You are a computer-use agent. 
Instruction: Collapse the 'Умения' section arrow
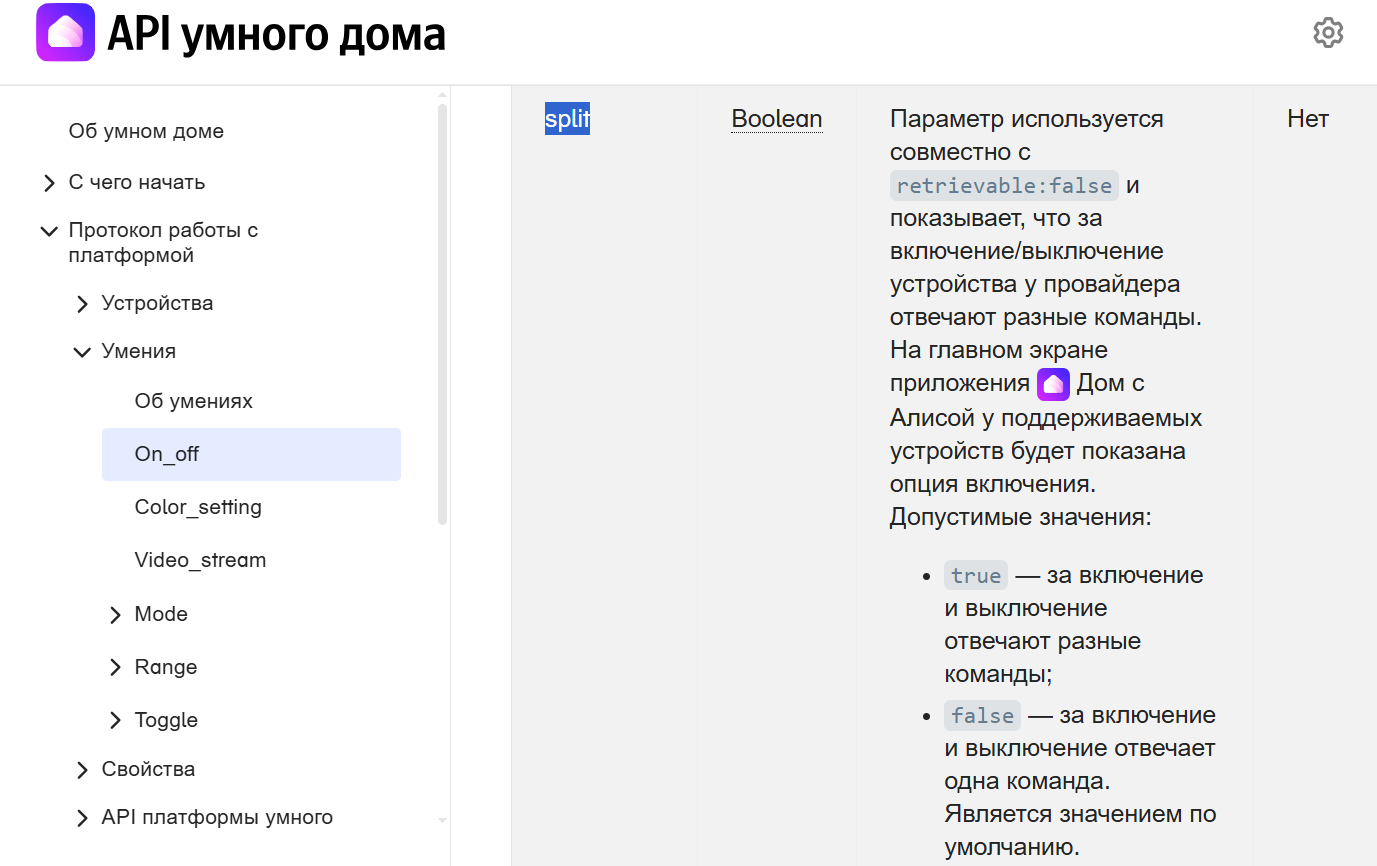82,352
